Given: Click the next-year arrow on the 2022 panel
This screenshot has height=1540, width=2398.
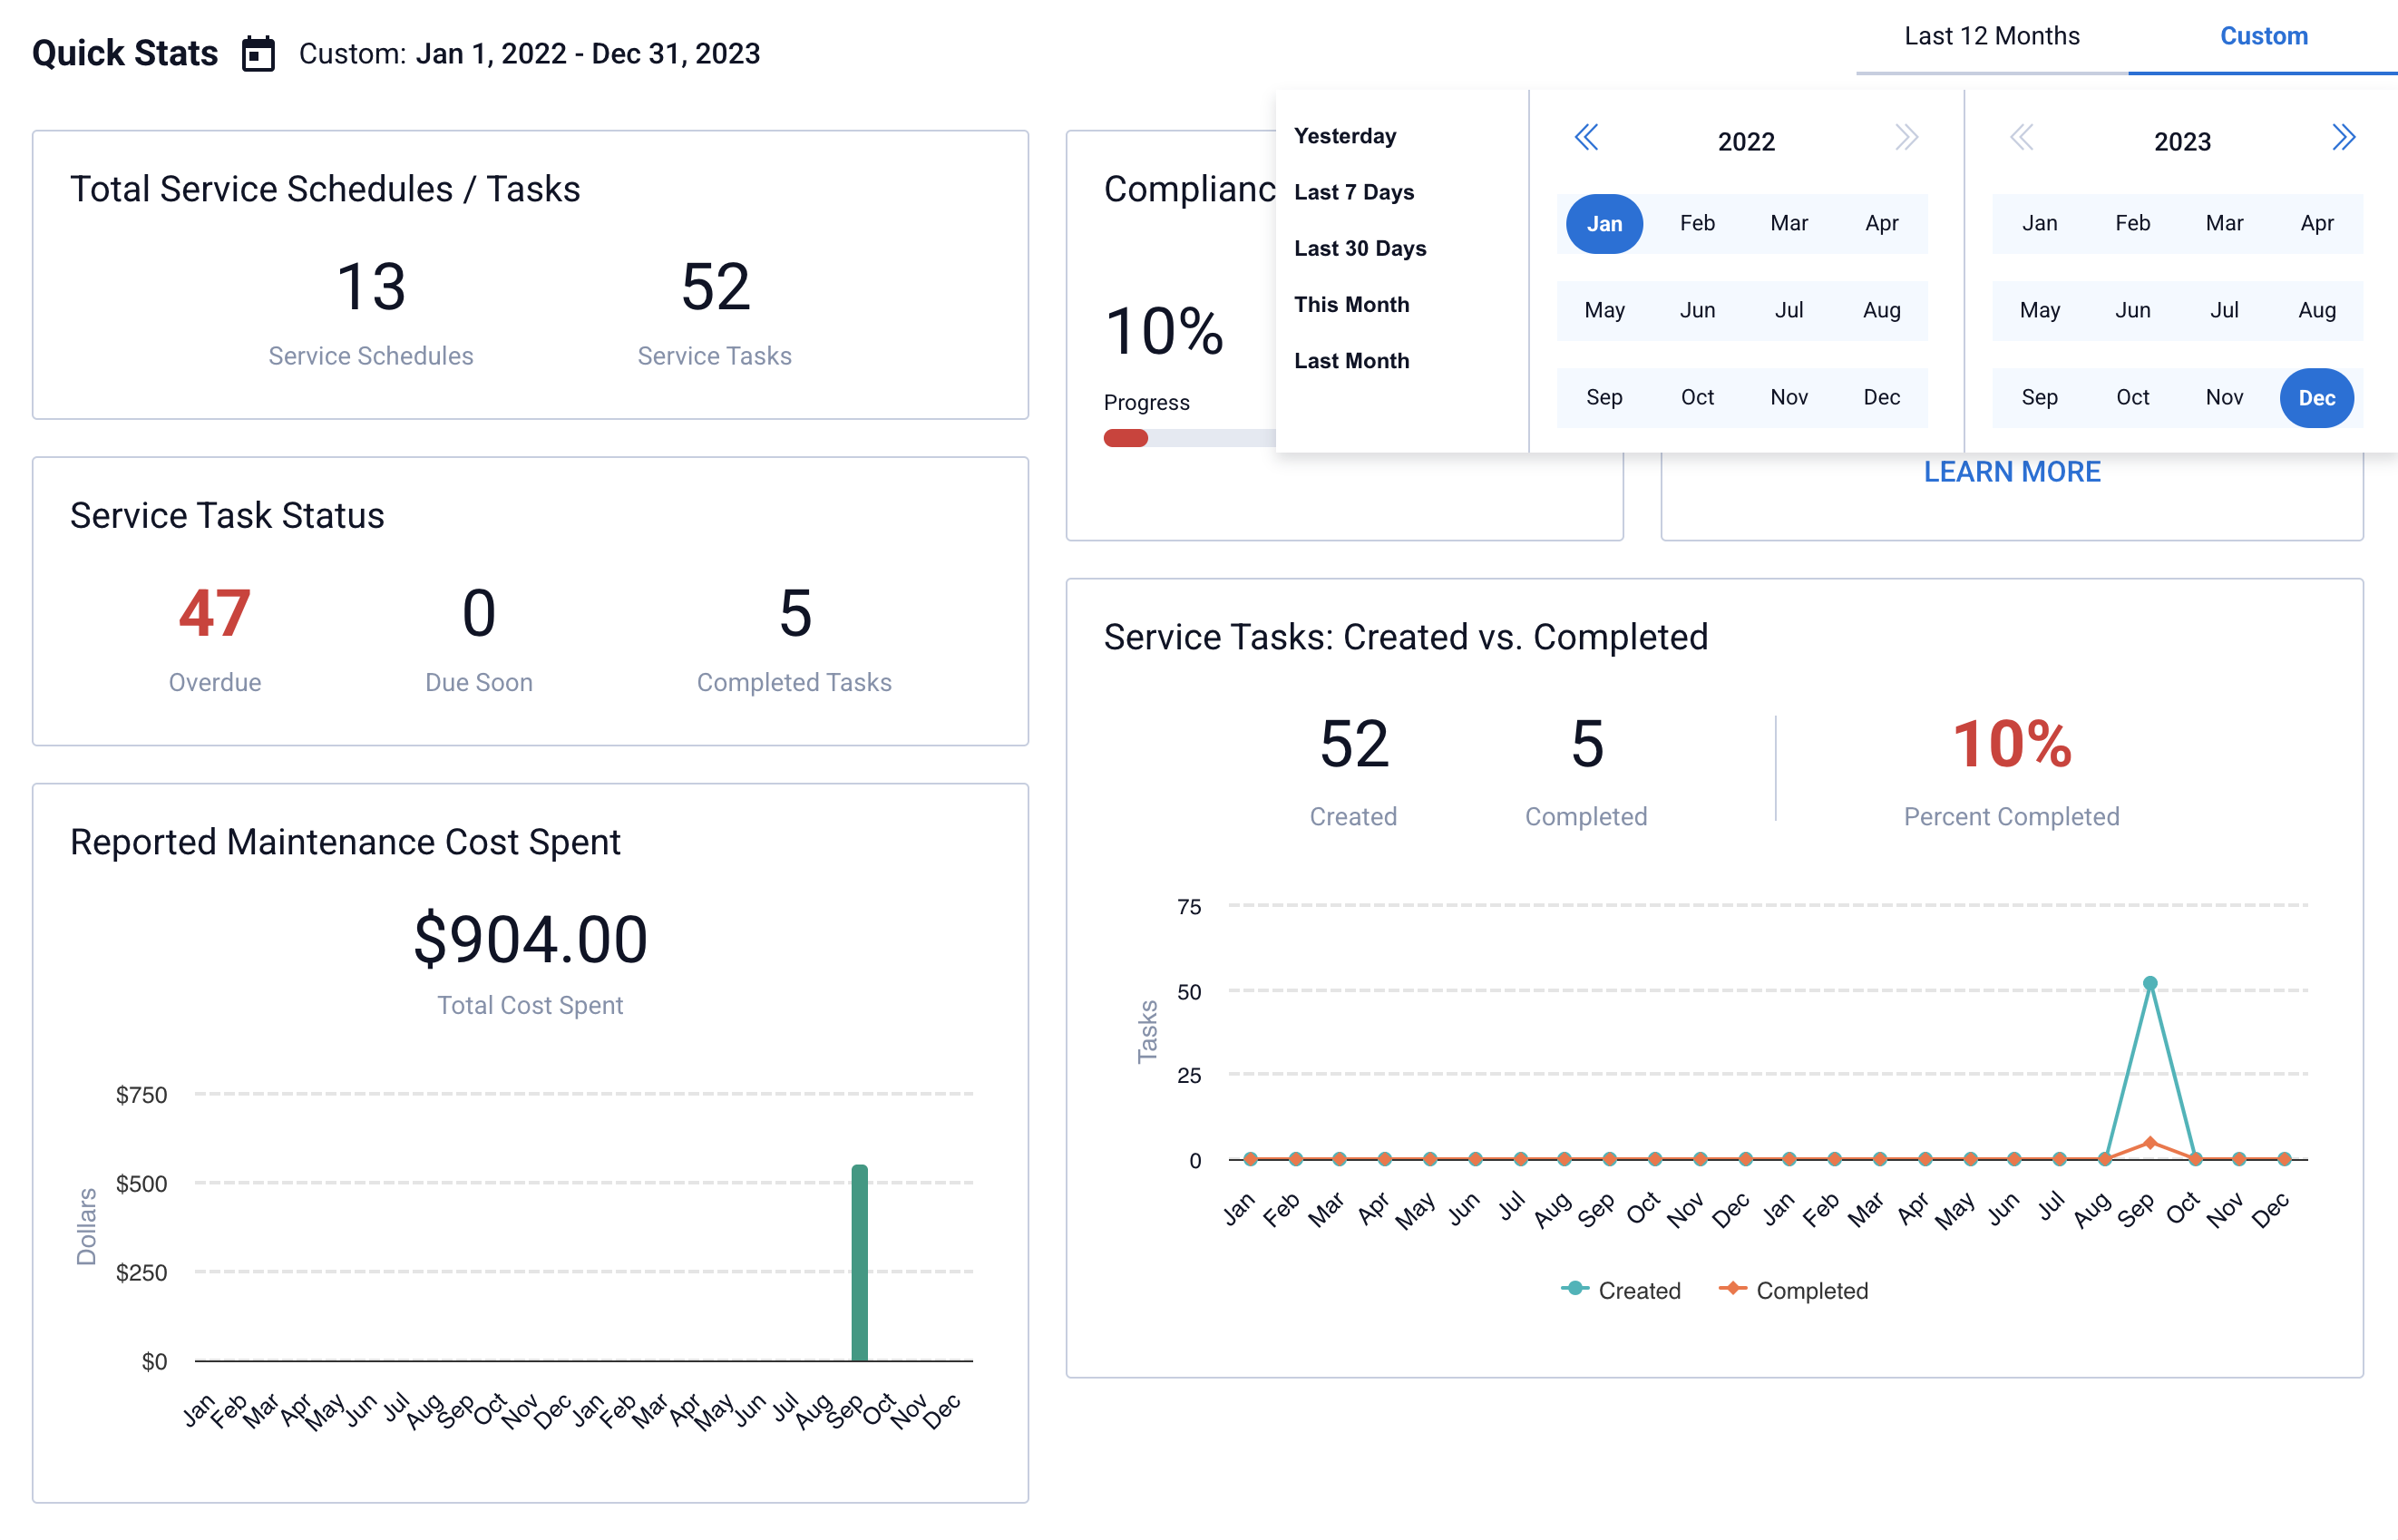Looking at the screenshot, I should [x=1906, y=137].
